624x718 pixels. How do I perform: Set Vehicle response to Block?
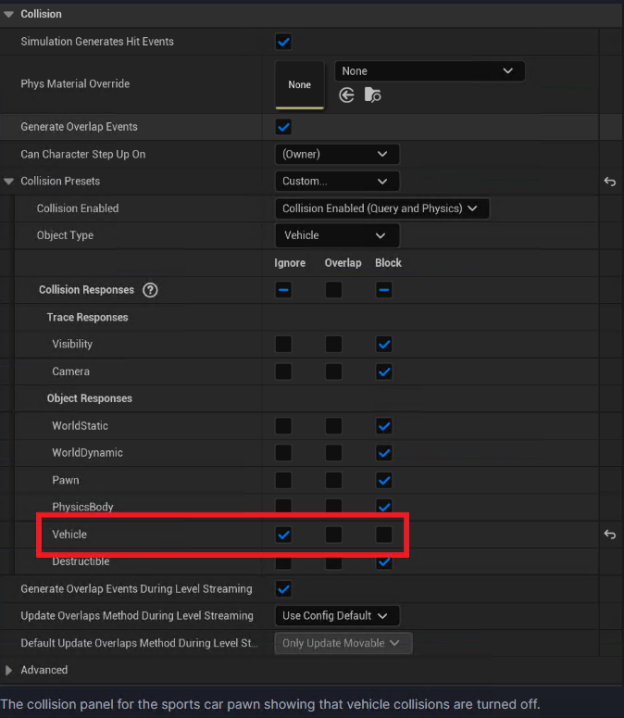pos(384,534)
